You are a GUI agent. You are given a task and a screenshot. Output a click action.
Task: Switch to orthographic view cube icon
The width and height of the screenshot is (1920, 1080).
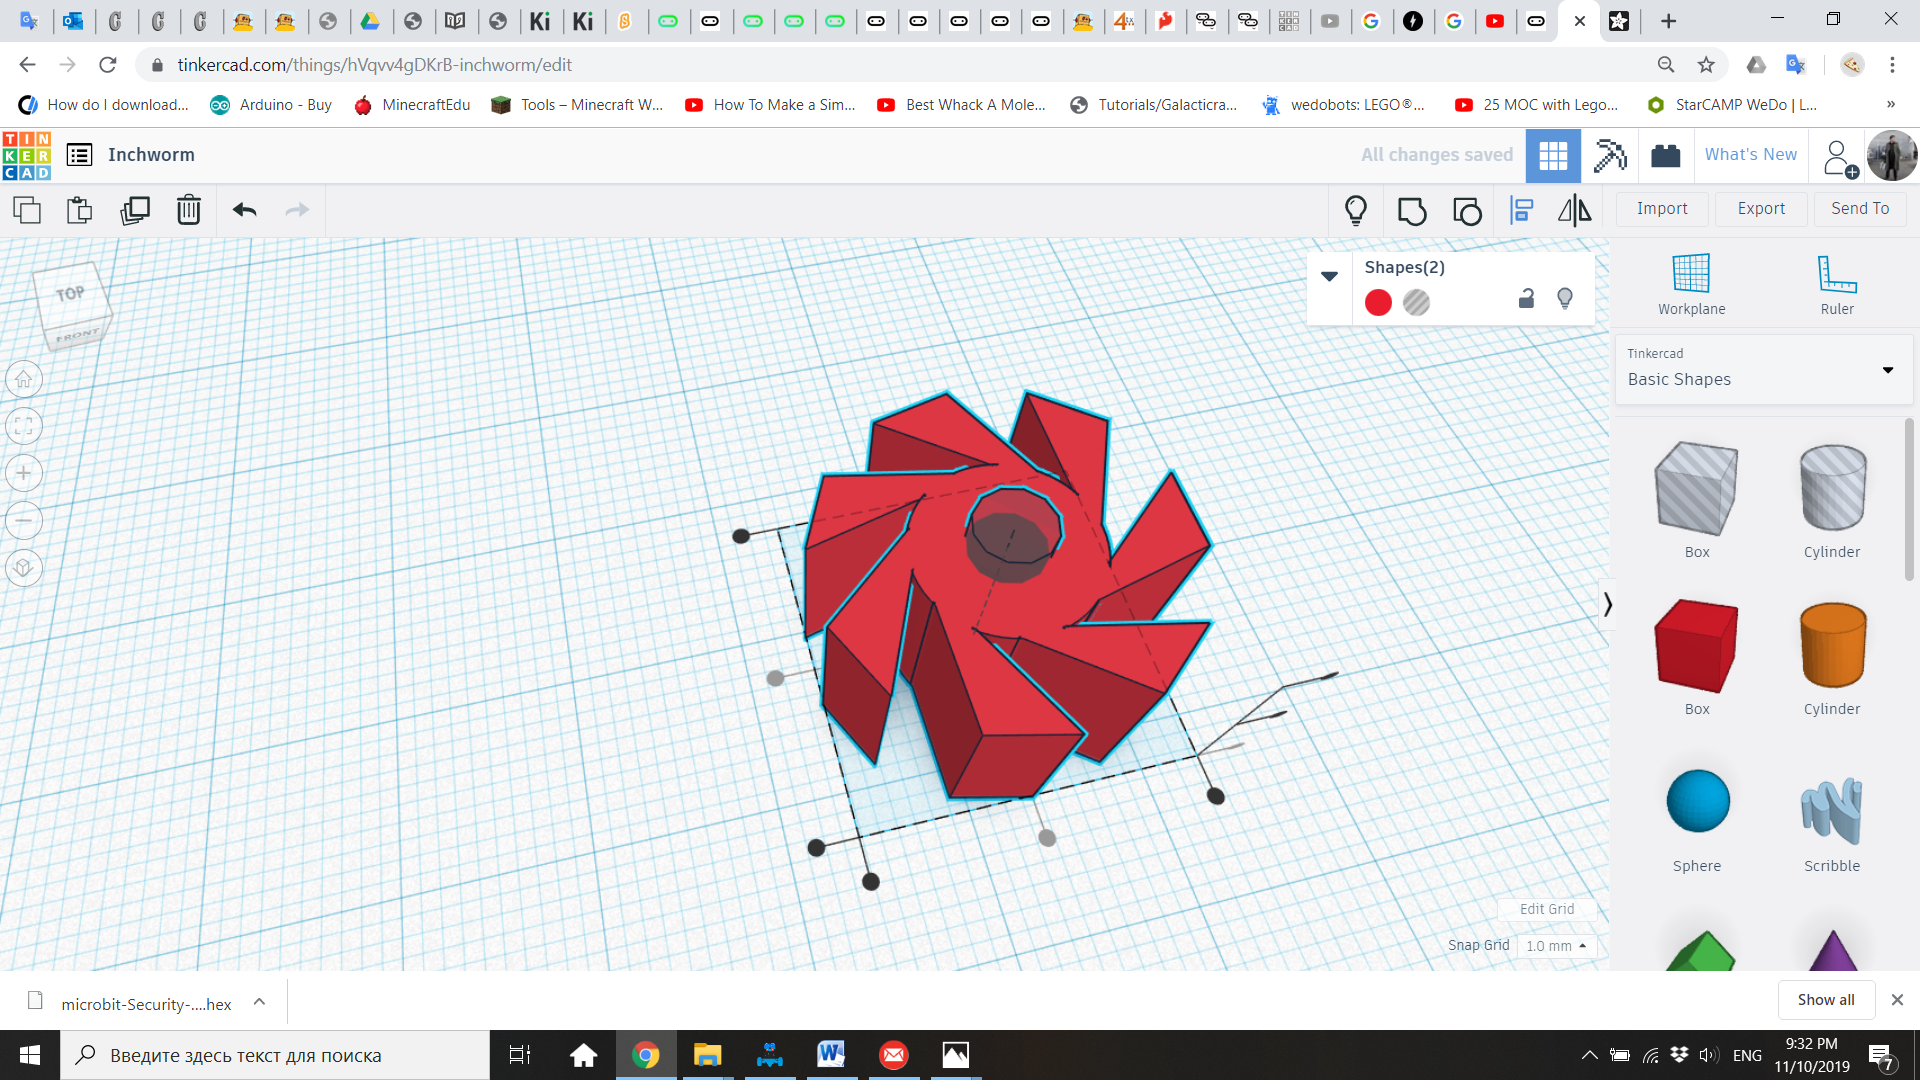[x=24, y=568]
